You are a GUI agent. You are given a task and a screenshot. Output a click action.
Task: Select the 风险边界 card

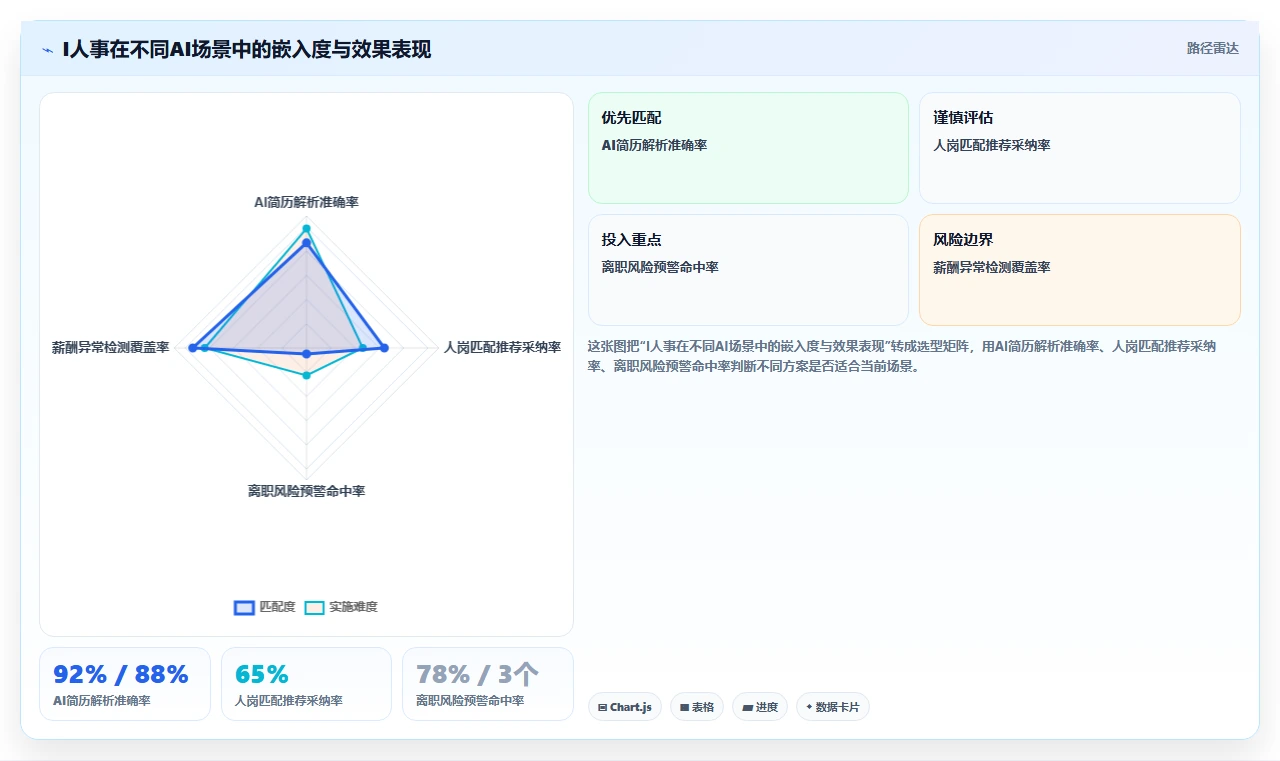click(1080, 270)
